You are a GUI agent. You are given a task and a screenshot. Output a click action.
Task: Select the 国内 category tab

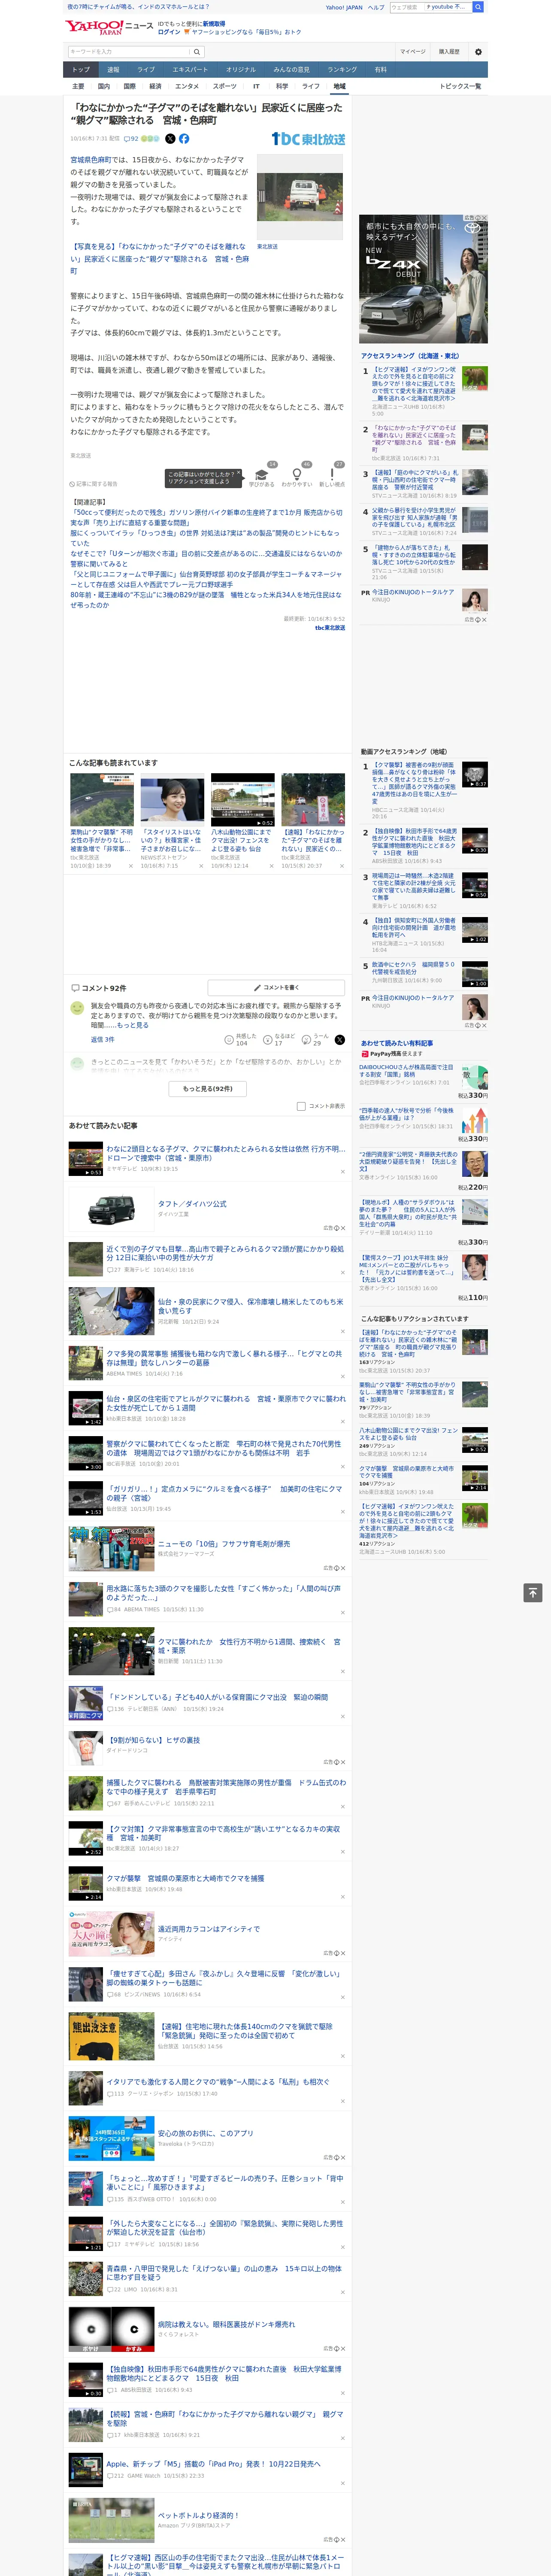(104, 86)
